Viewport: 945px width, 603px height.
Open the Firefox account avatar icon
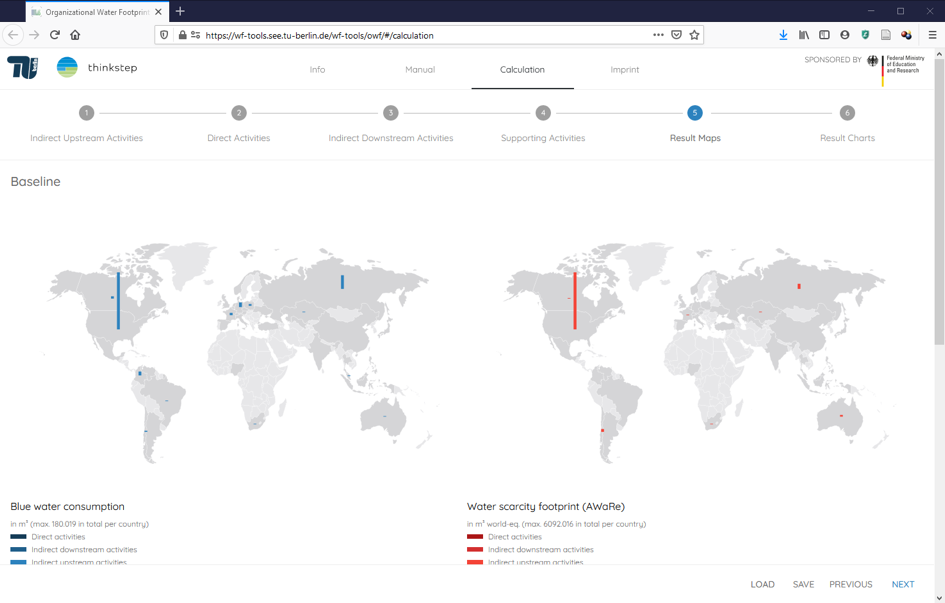845,35
